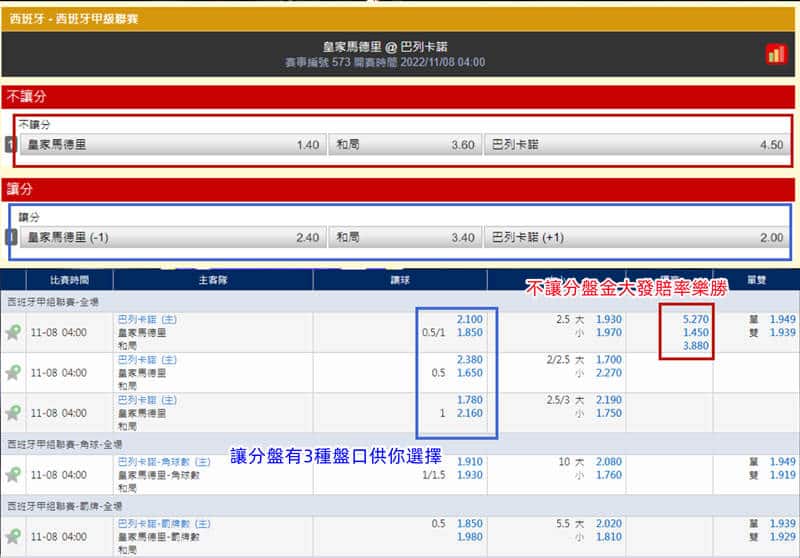Click handicap odds 1.850 beside 0.5/1
Viewport: 800px width, 558px height.
pos(469,333)
